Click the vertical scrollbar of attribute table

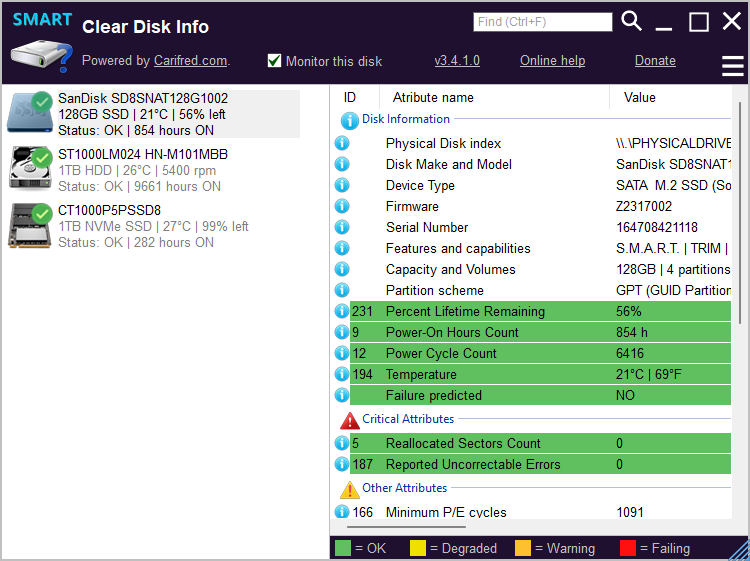(x=740, y=212)
